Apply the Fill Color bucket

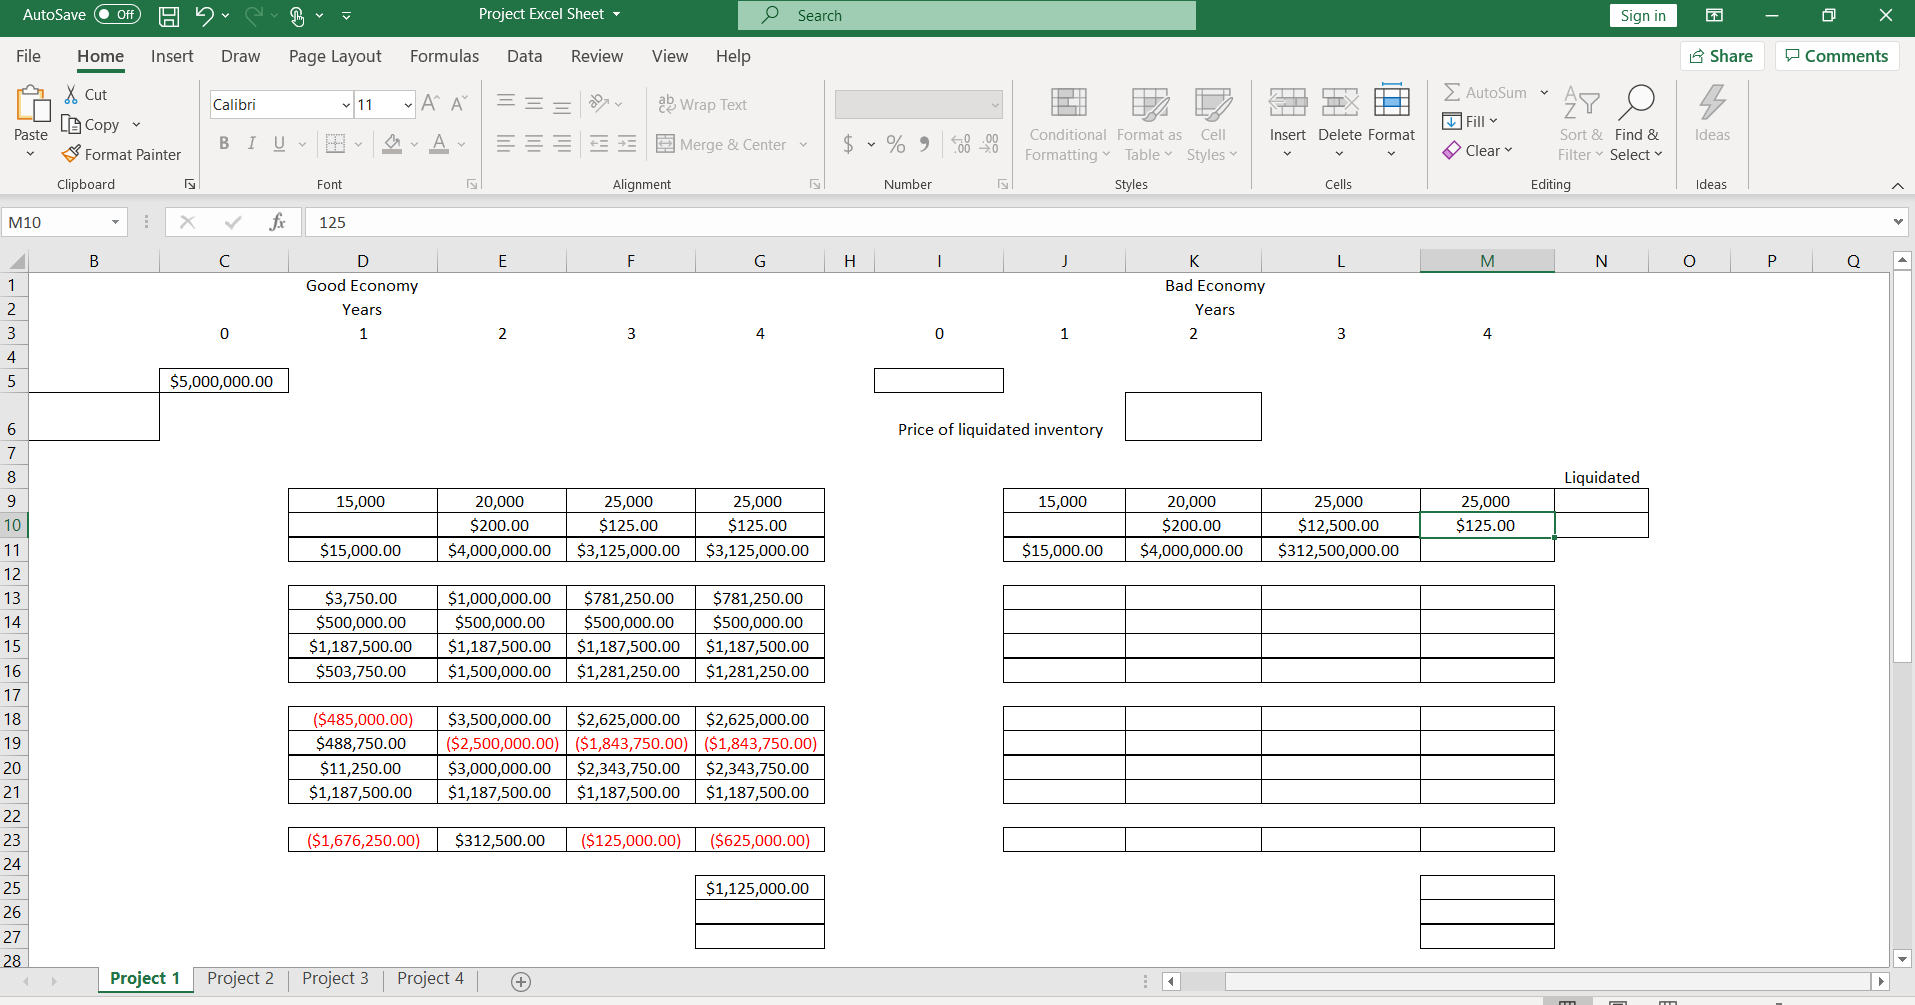click(392, 144)
